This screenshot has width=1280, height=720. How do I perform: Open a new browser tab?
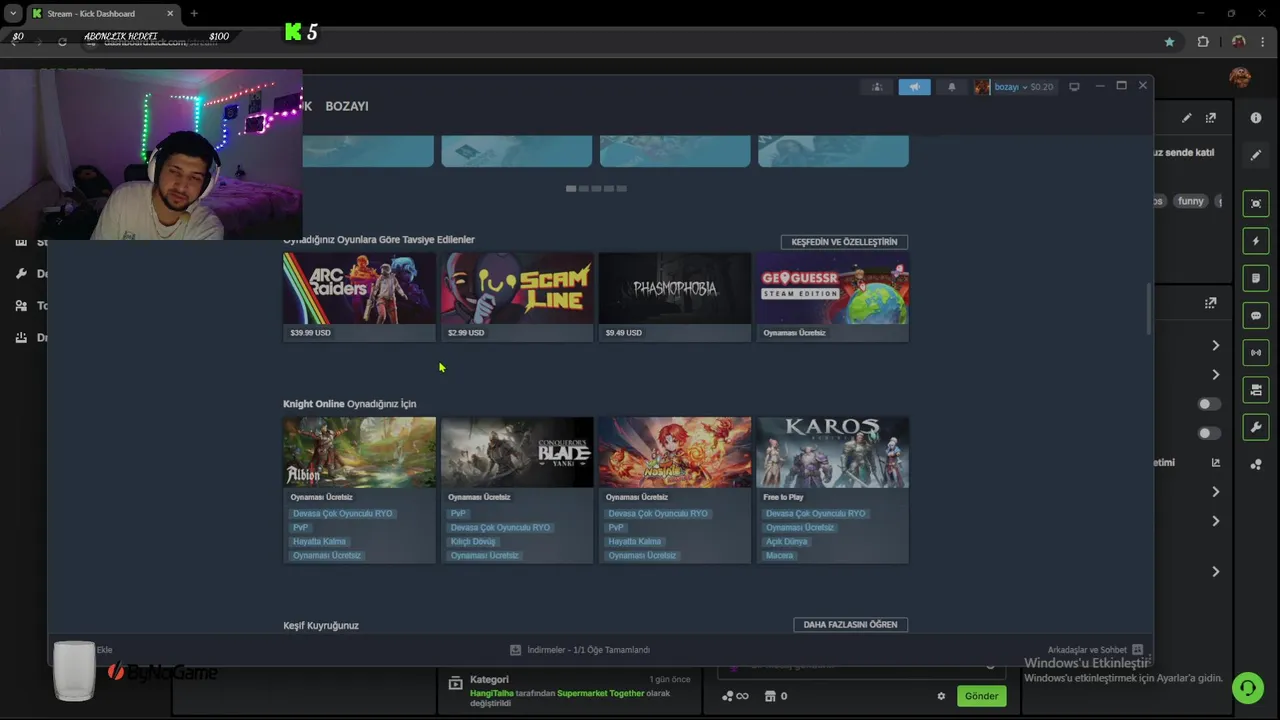click(x=194, y=14)
